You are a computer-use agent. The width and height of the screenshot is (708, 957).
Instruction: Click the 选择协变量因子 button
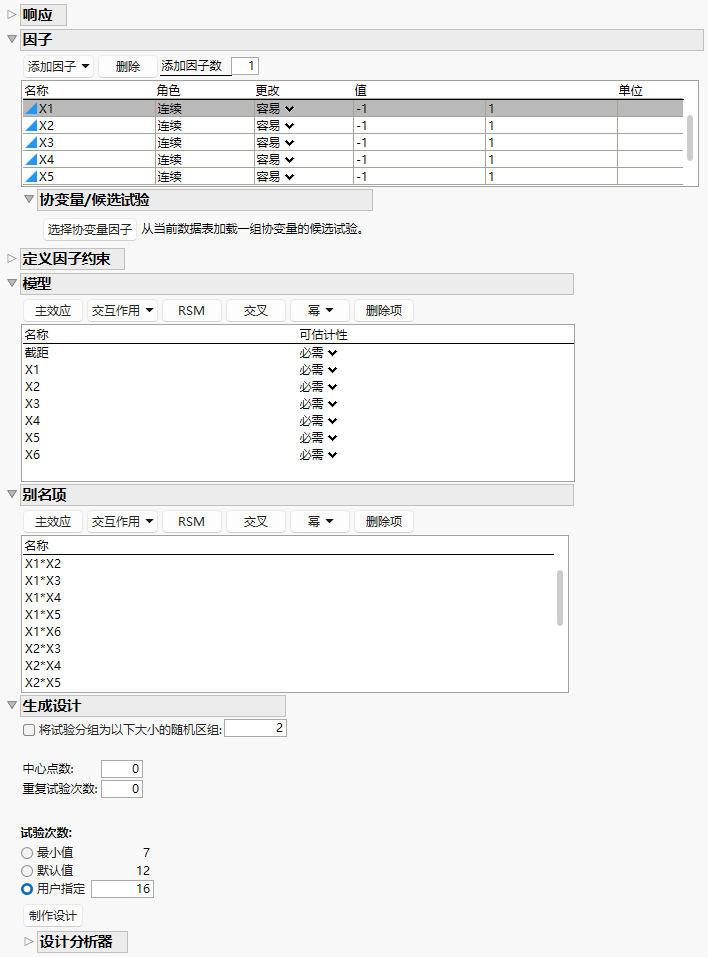click(90, 229)
